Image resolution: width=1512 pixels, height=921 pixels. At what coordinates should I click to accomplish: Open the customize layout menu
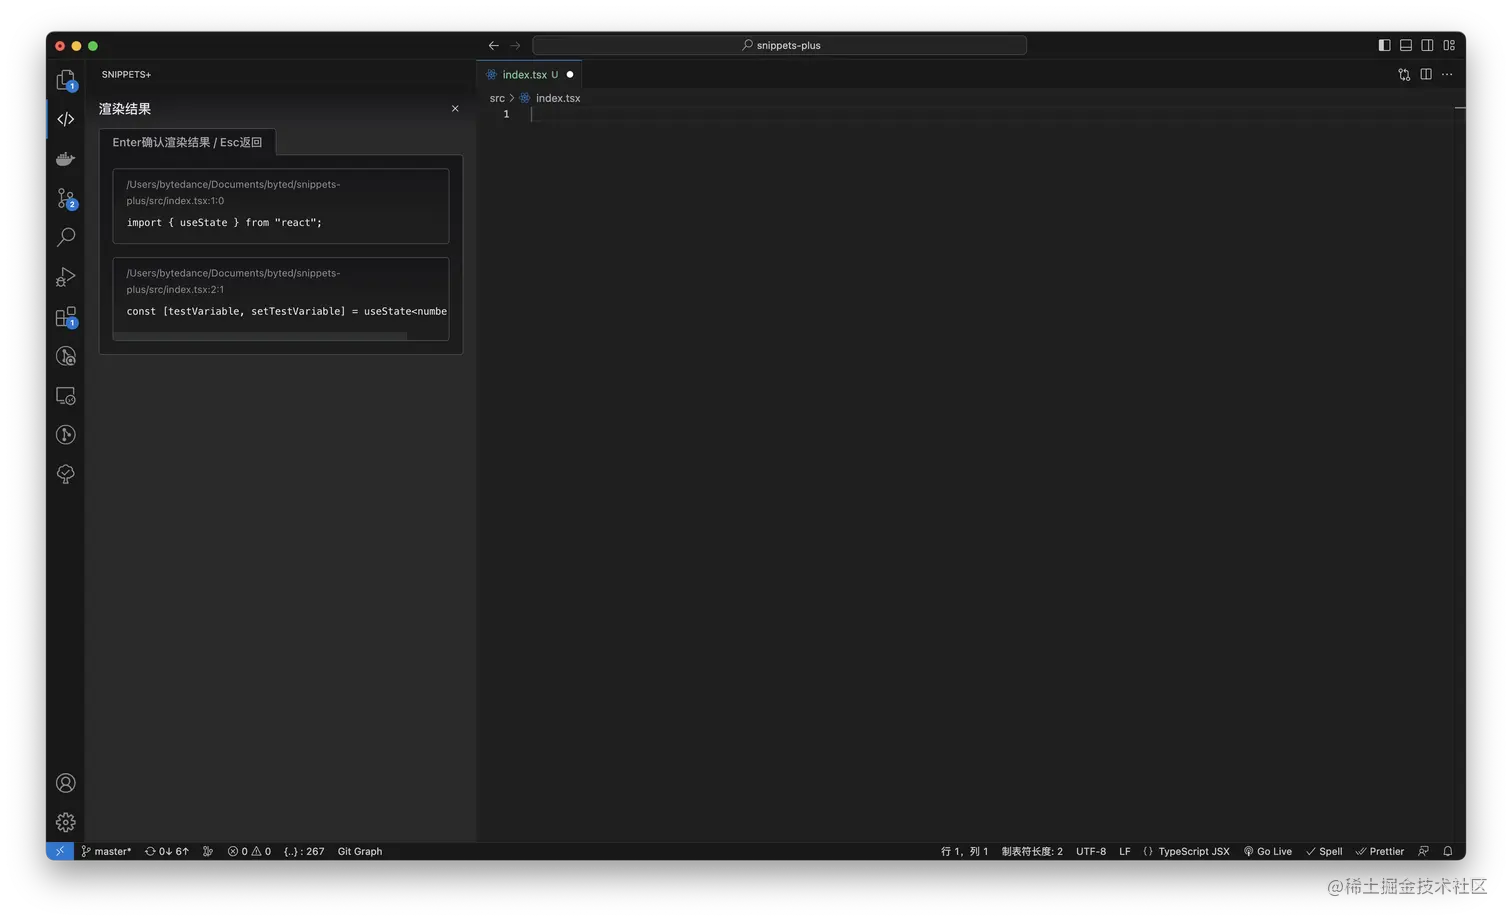tap(1449, 45)
